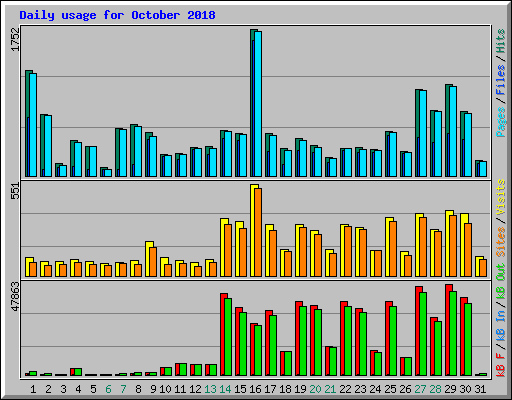512x400 pixels.
Task: Click the orange visits bar for day 25
Action: (393, 249)
